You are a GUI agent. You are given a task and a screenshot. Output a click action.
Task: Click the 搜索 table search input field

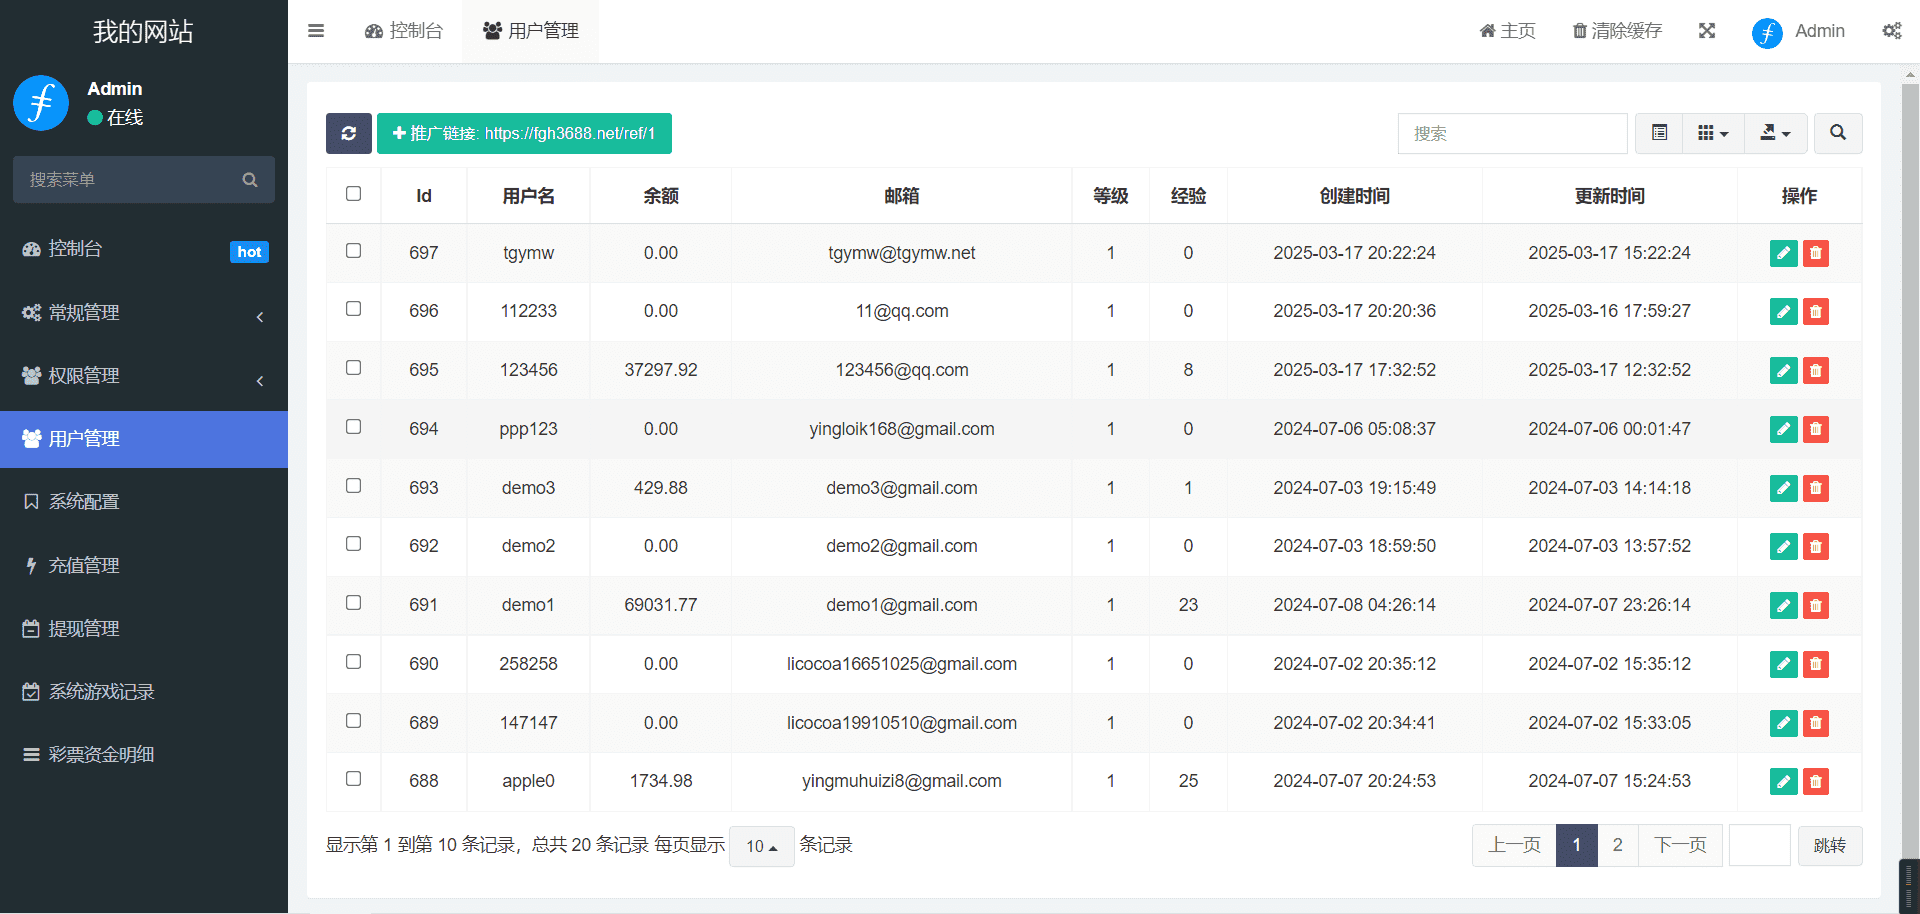pos(1511,133)
